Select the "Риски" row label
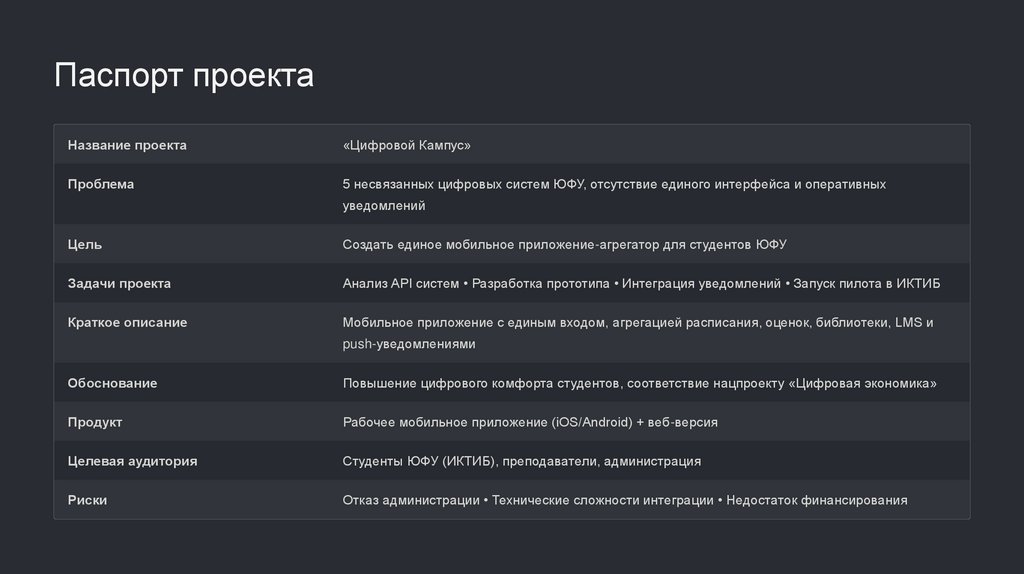 click(87, 500)
